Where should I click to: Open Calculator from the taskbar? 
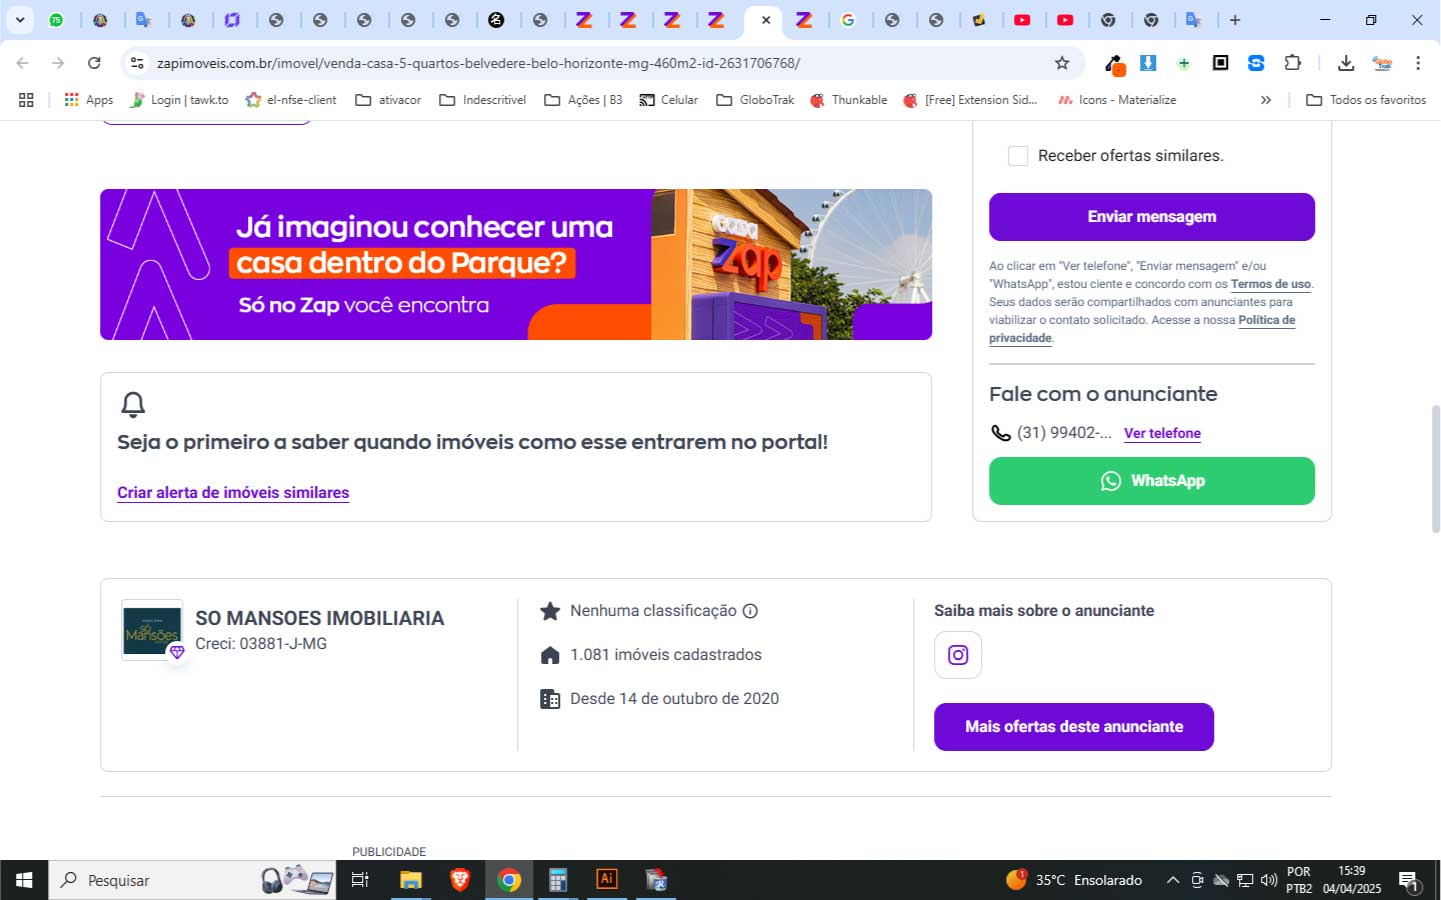click(557, 880)
